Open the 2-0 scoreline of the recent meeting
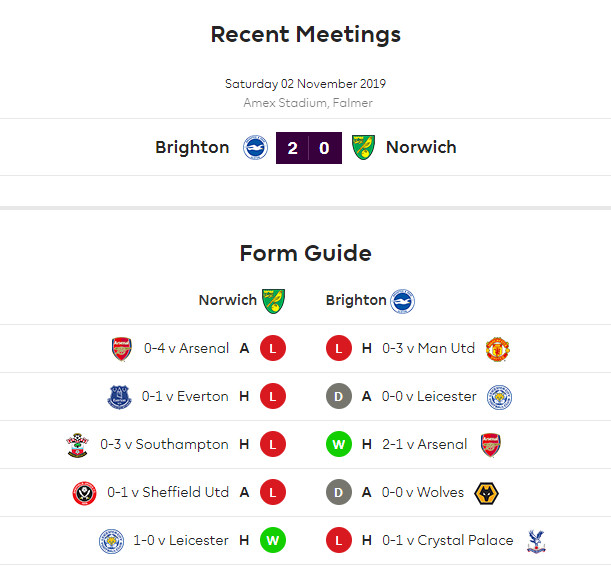This screenshot has height=585, width=611. tap(309, 148)
